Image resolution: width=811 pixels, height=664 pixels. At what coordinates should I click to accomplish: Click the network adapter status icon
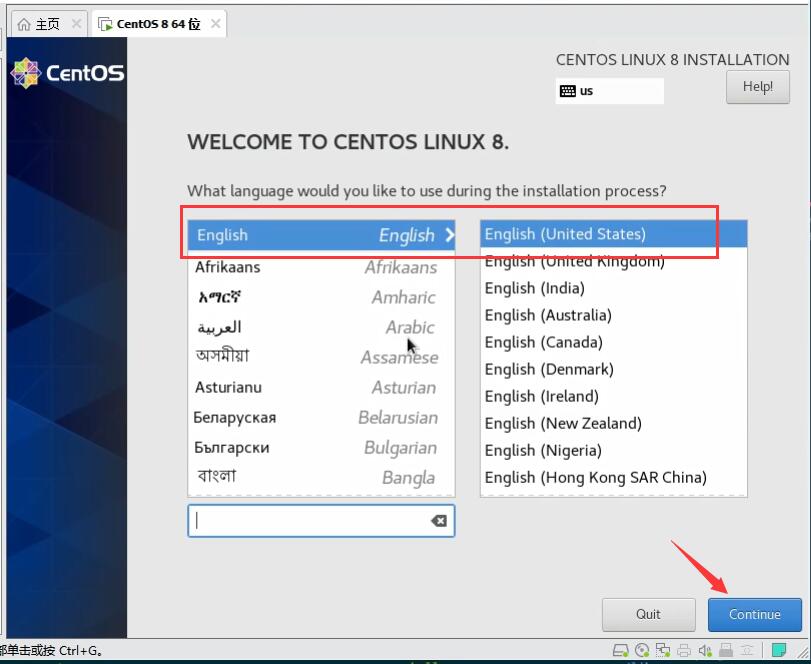[663, 650]
